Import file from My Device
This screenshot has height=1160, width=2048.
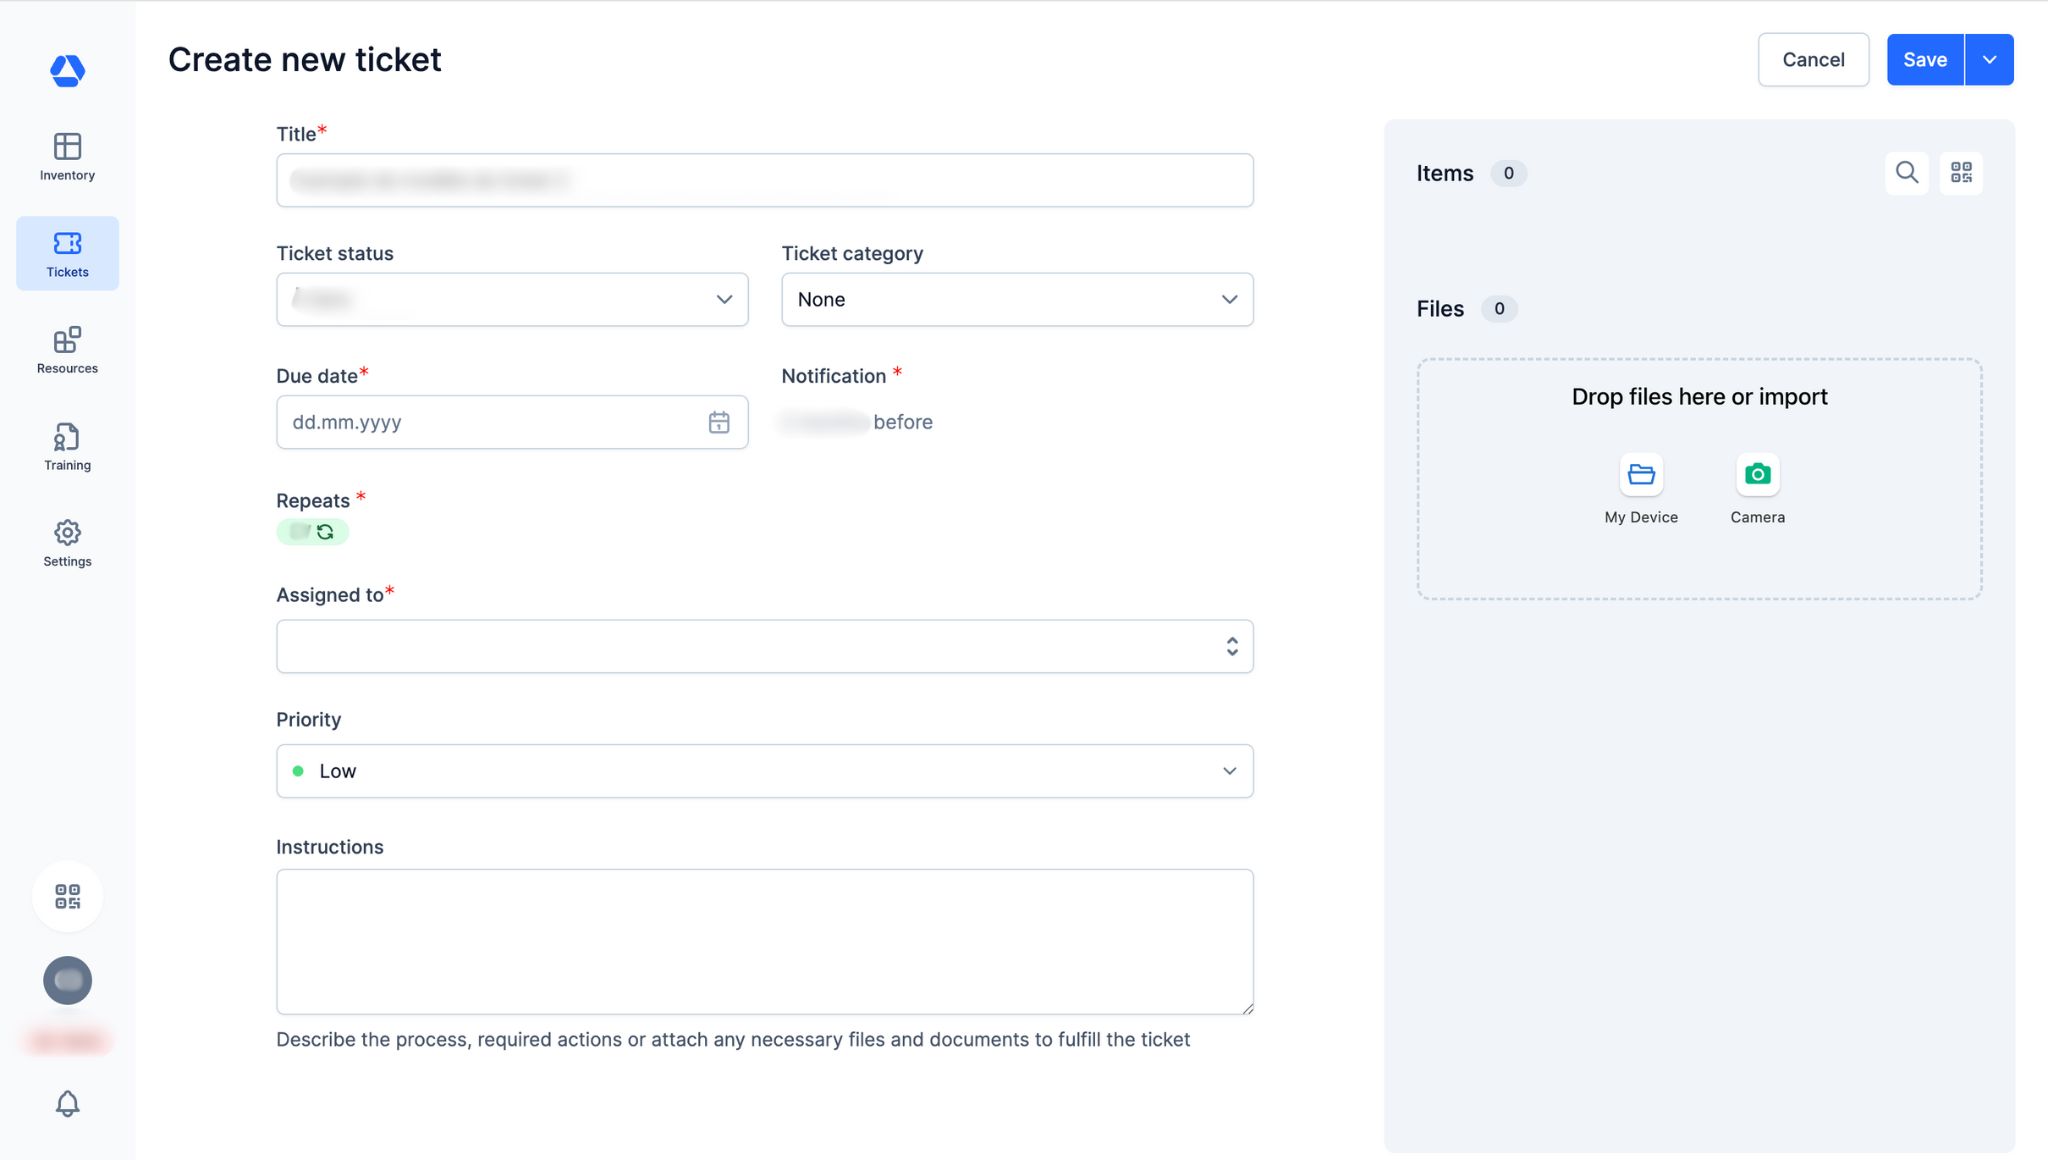(1641, 475)
